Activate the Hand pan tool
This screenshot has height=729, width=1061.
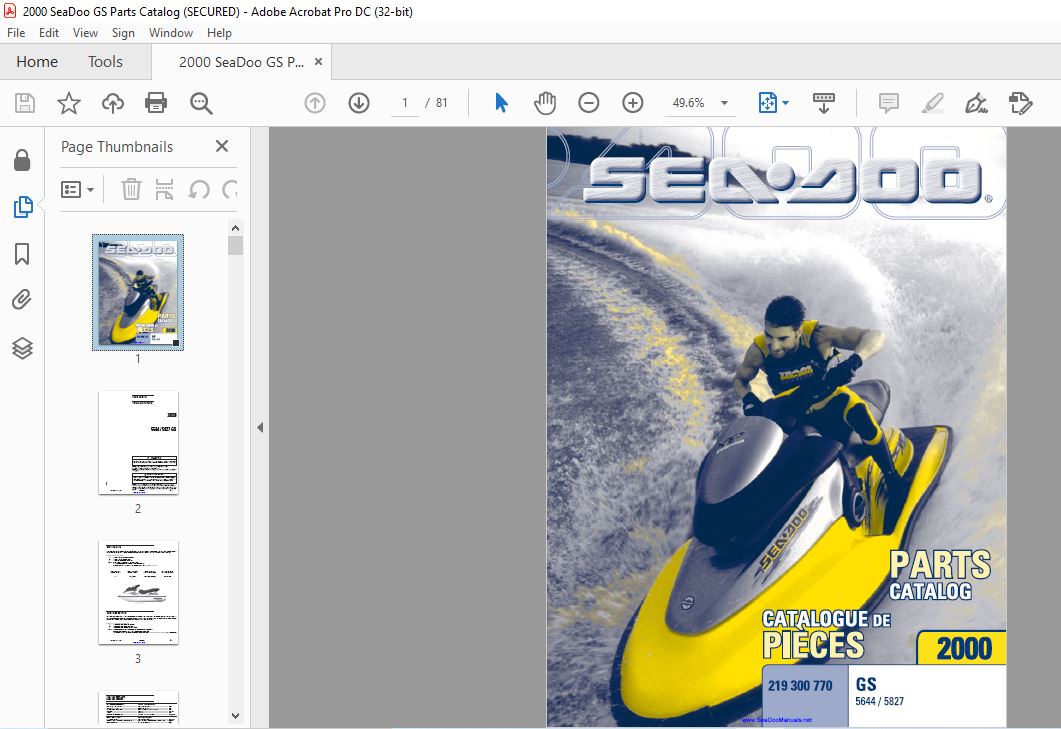545,103
